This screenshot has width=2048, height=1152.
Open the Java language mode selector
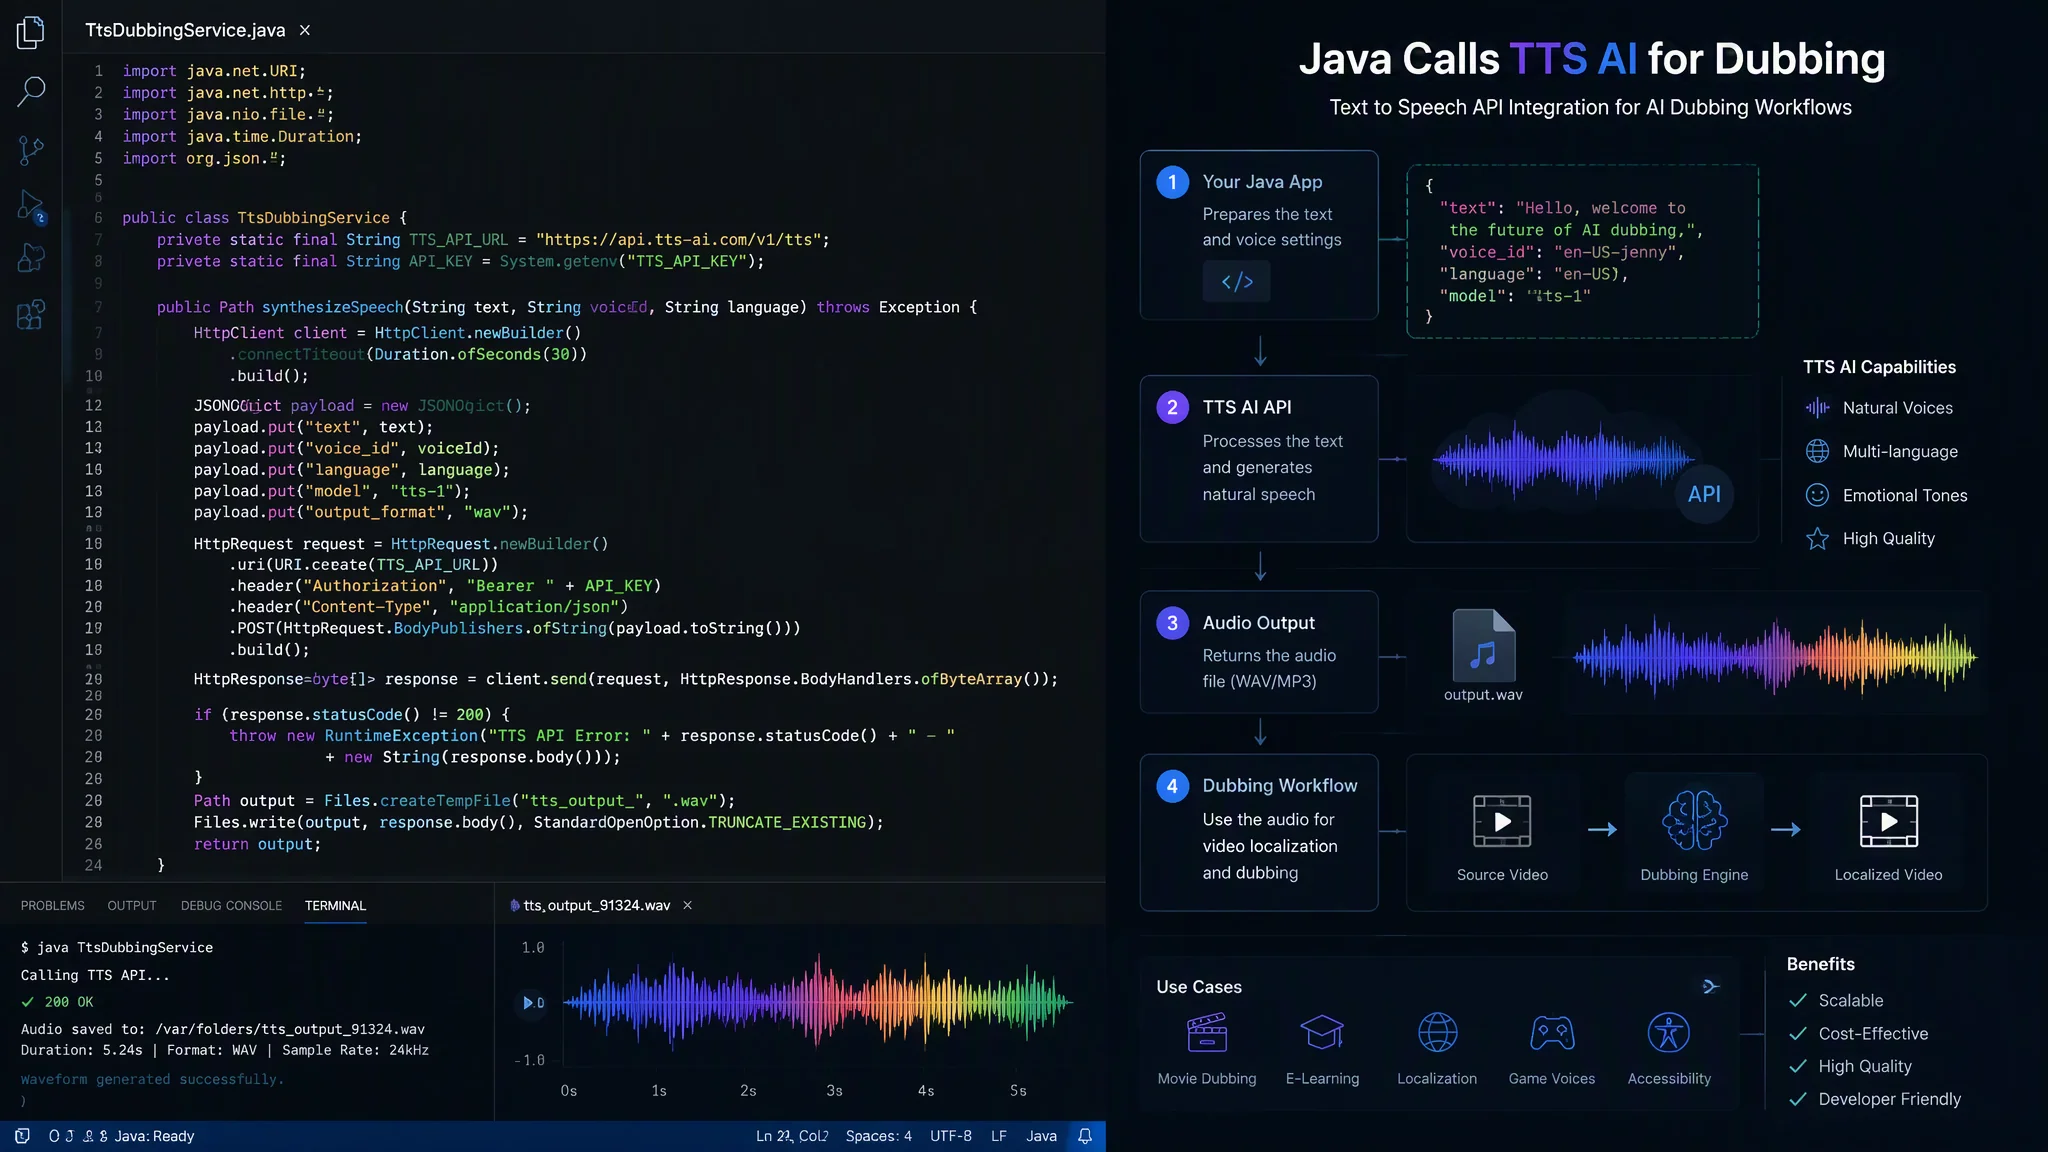coord(1041,1136)
